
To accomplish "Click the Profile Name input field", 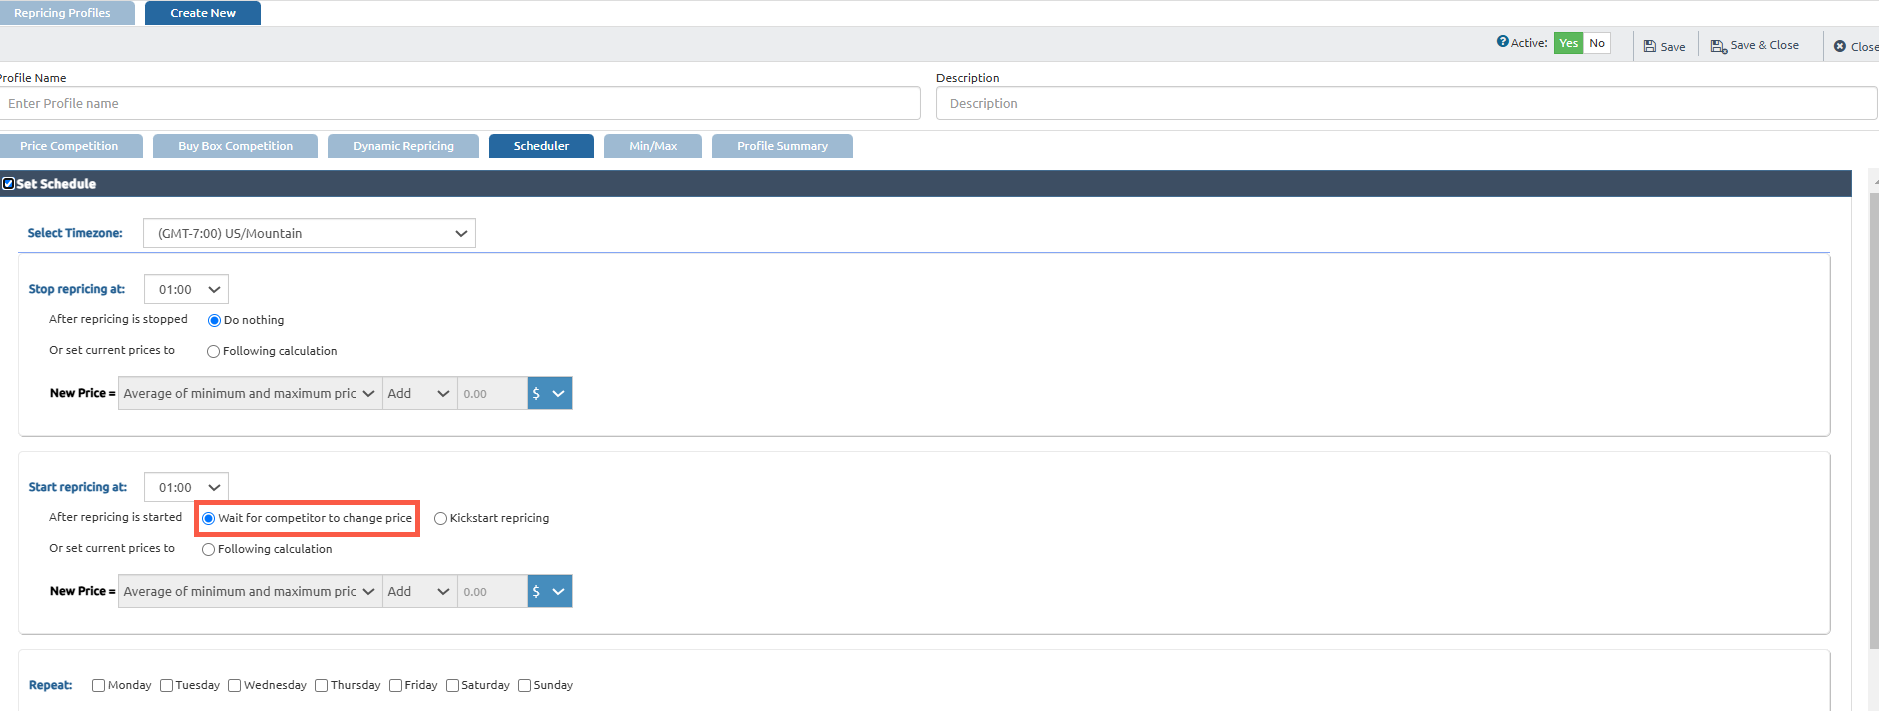I will [460, 104].
